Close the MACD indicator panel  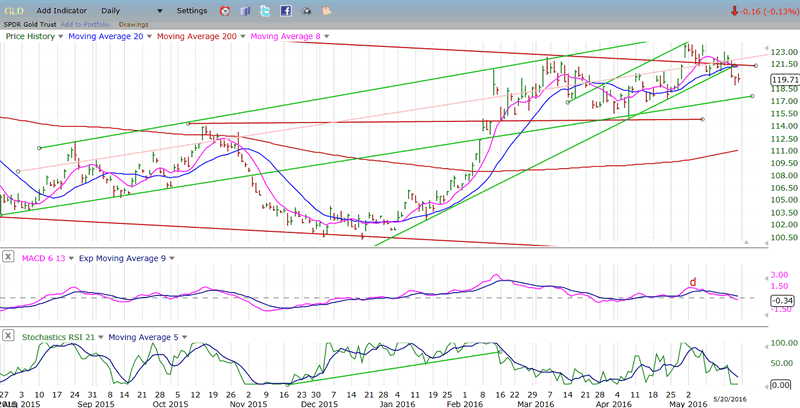[9, 258]
